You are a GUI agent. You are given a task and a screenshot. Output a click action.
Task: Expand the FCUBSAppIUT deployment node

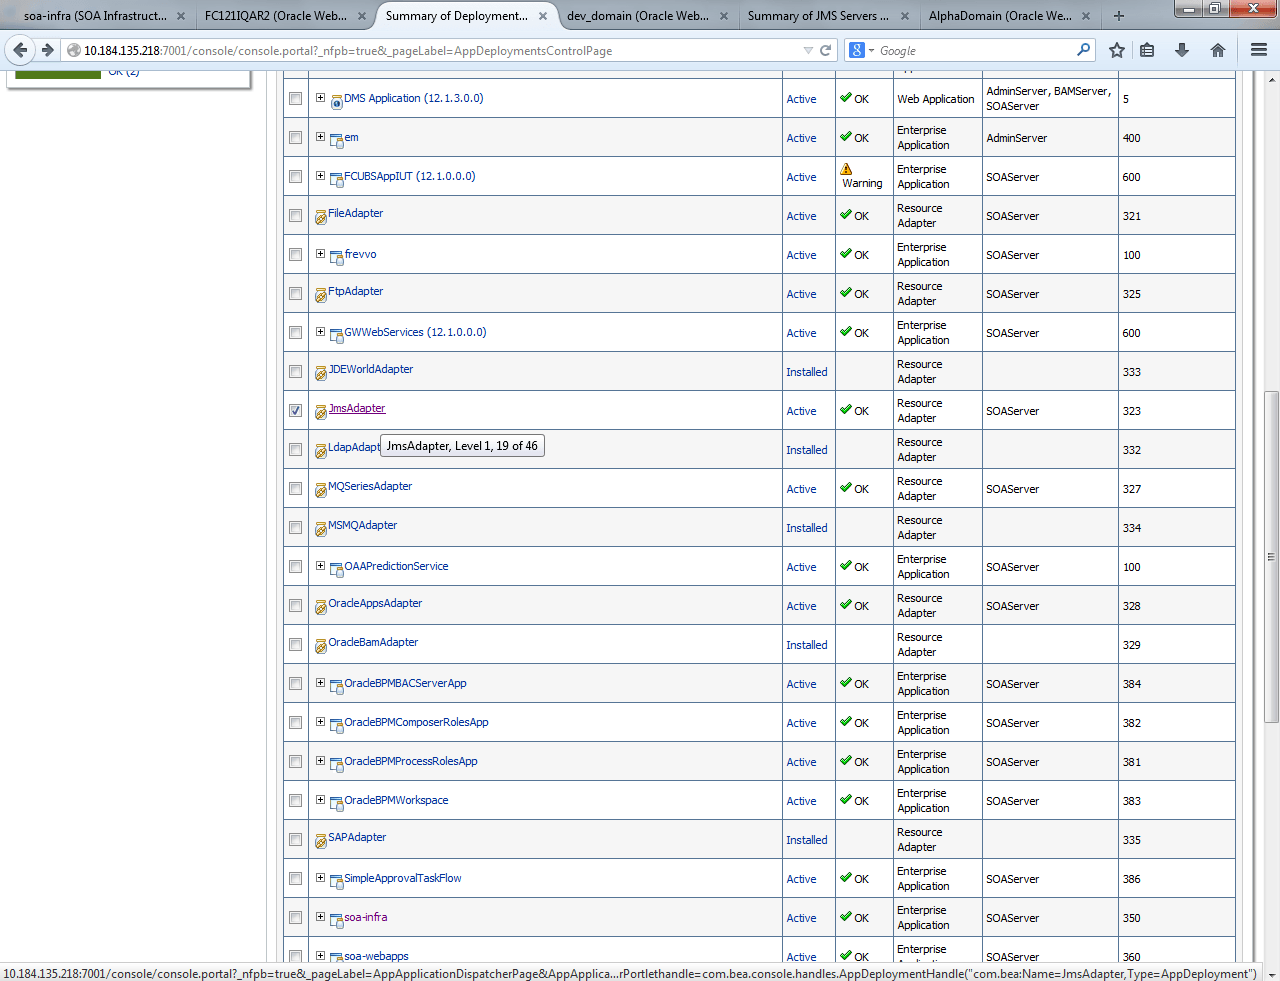320,175
